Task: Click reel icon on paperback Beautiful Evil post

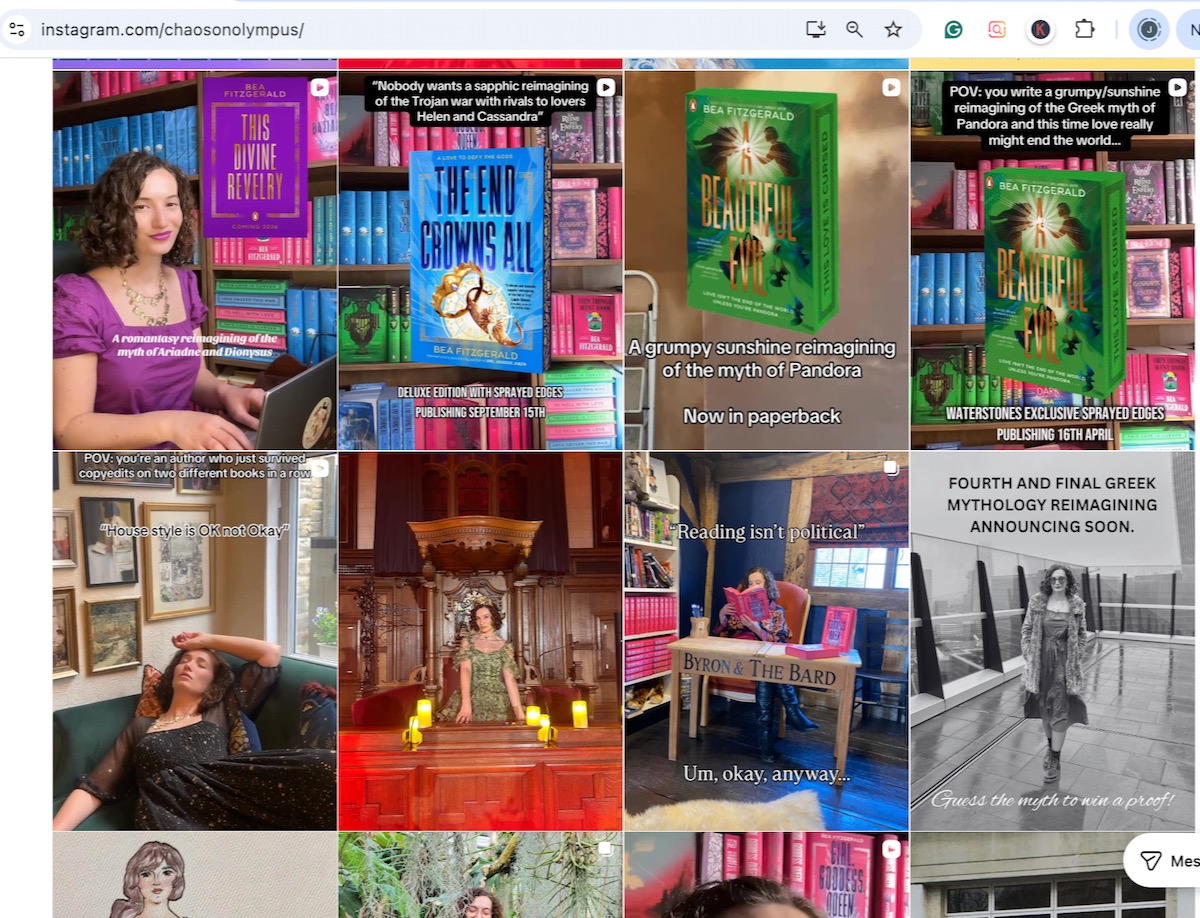Action: pyautogui.click(x=891, y=88)
